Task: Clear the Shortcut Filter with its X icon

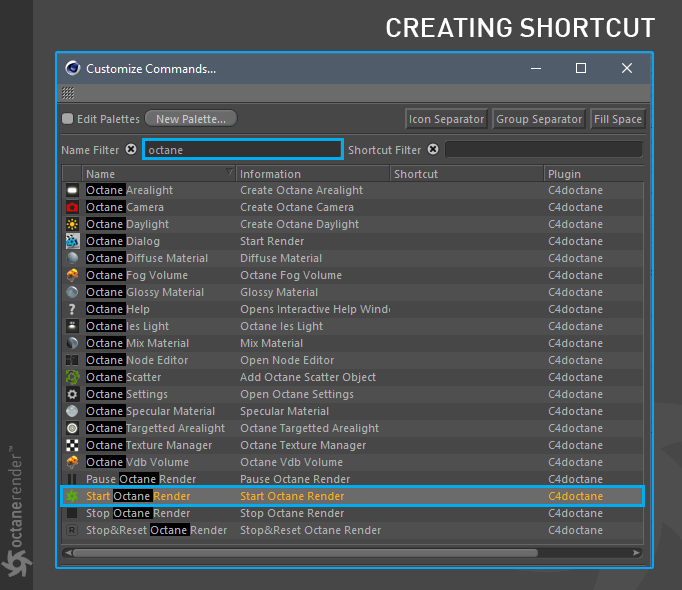Action: point(433,149)
